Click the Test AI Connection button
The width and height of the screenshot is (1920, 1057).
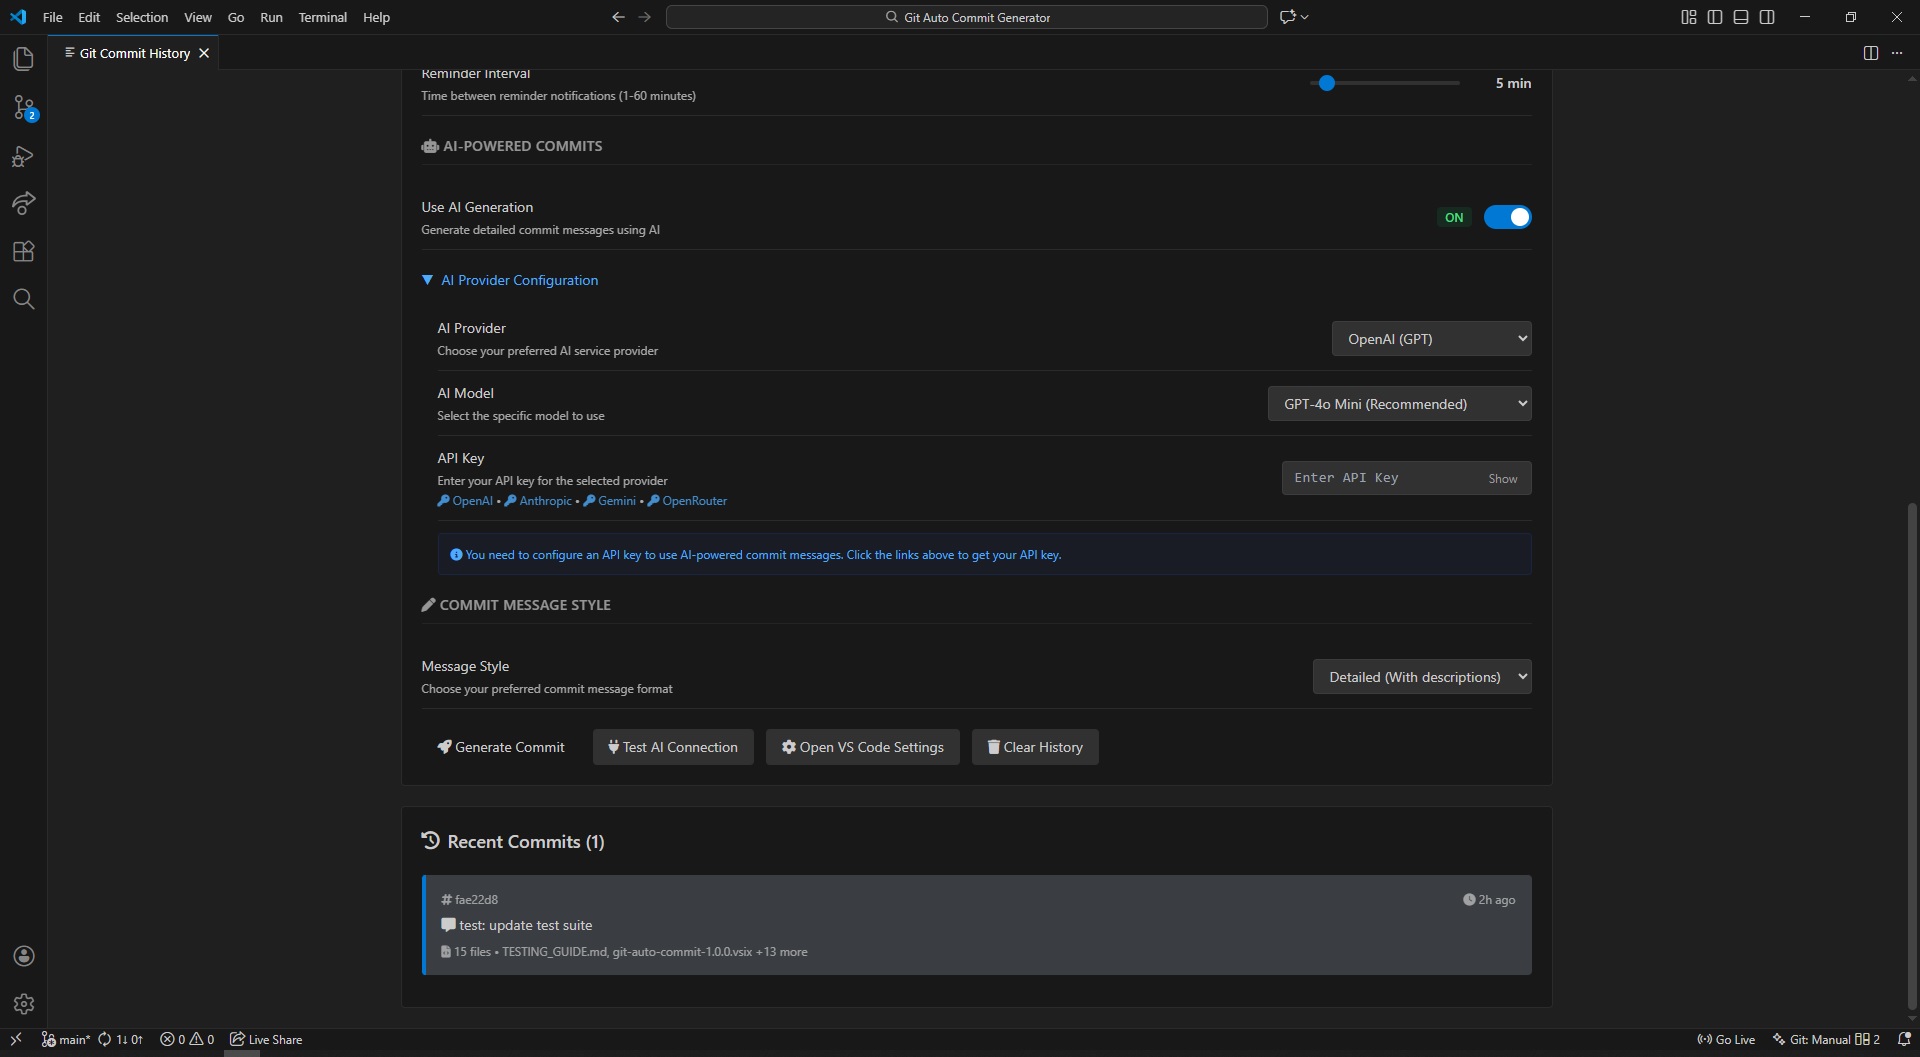click(x=673, y=747)
